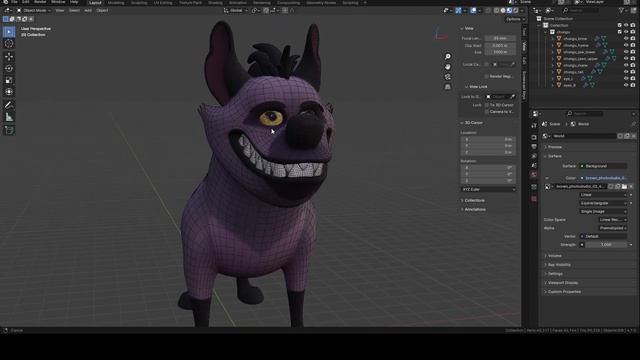Hide shungu_tail in viewport
The height and width of the screenshot is (360, 640).
pyautogui.click(x=626, y=72)
